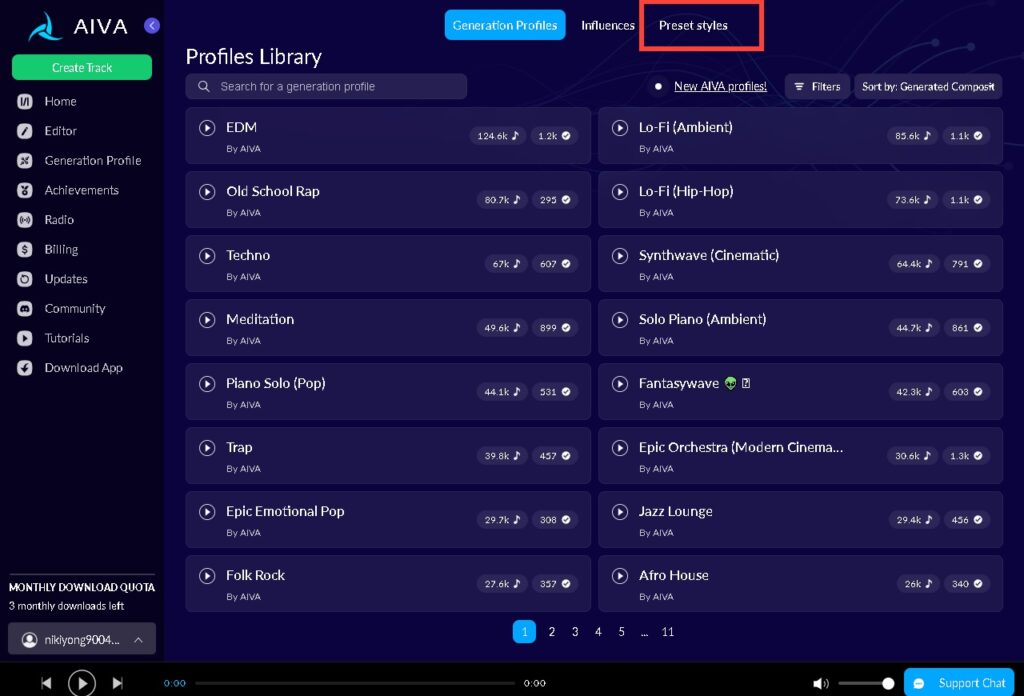Open Home from the sidebar
Viewport: 1024px width, 696px height.
pos(60,101)
